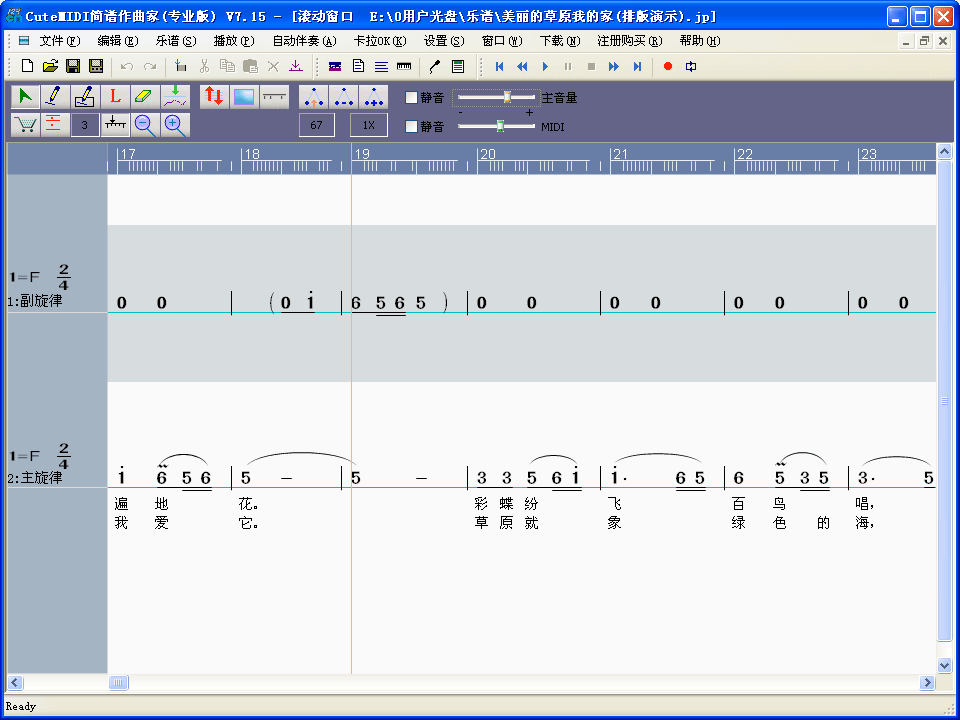Toggle the loop playback icon
Screen dimensions: 960x720
(691, 66)
